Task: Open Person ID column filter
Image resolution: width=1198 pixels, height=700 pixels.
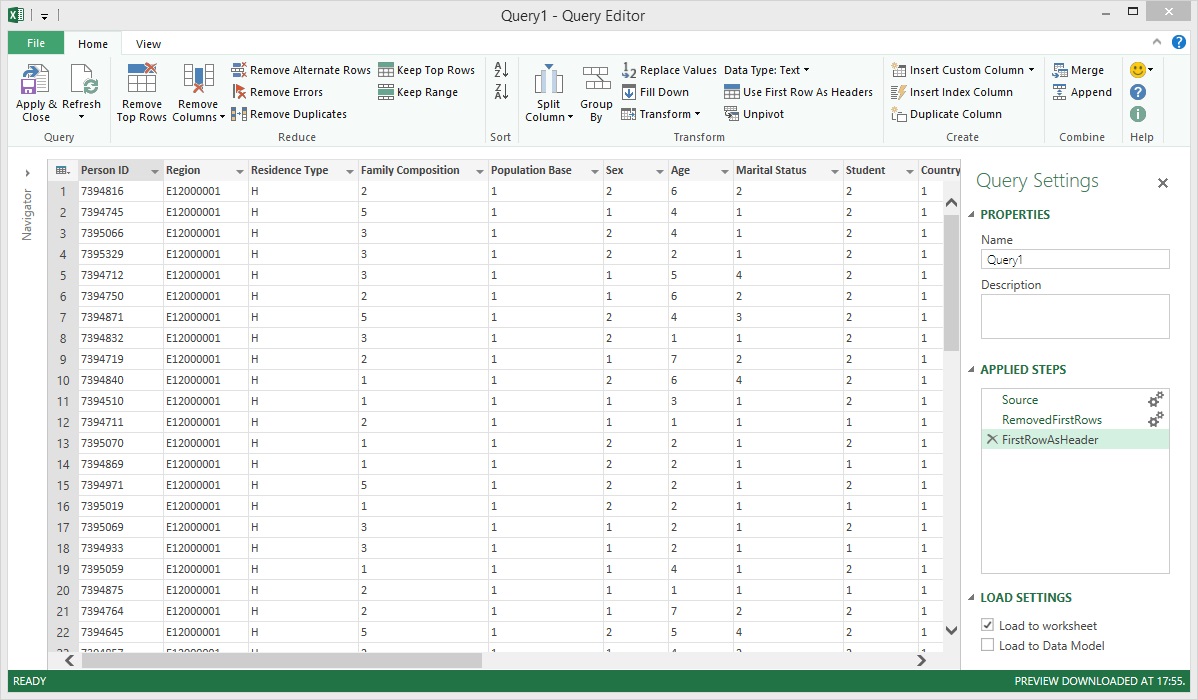Action: click(x=154, y=171)
